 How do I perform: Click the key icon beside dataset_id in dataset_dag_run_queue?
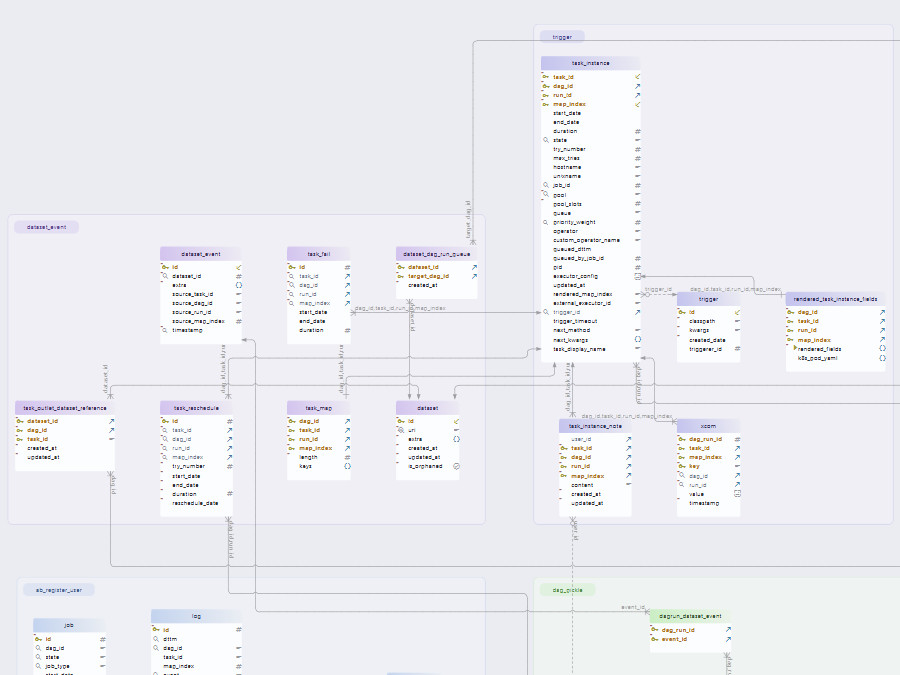click(x=401, y=266)
